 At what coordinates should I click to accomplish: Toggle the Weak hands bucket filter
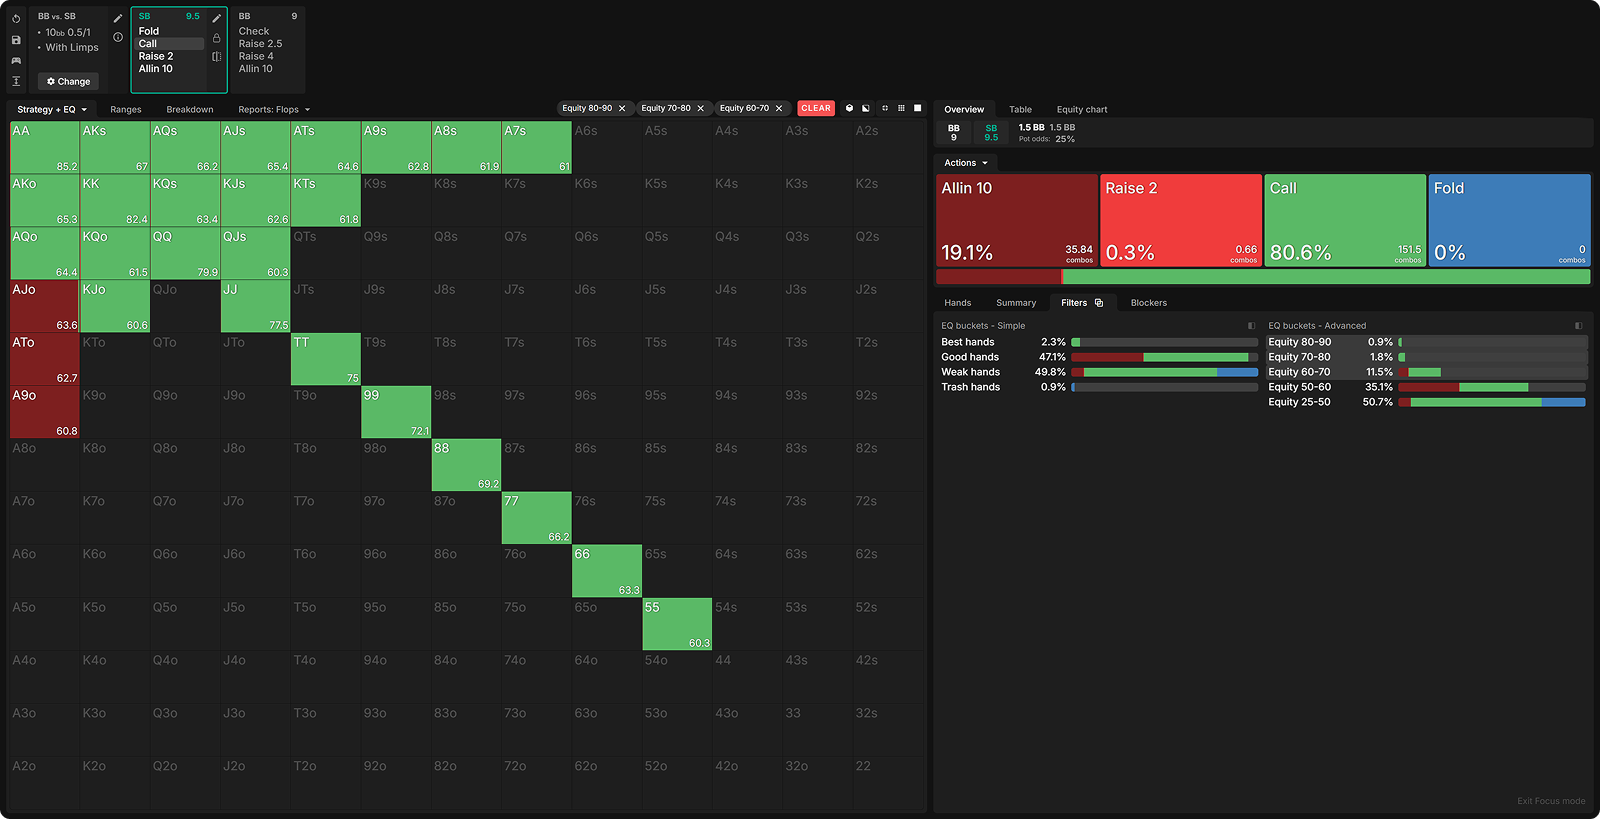tap(970, 372)
